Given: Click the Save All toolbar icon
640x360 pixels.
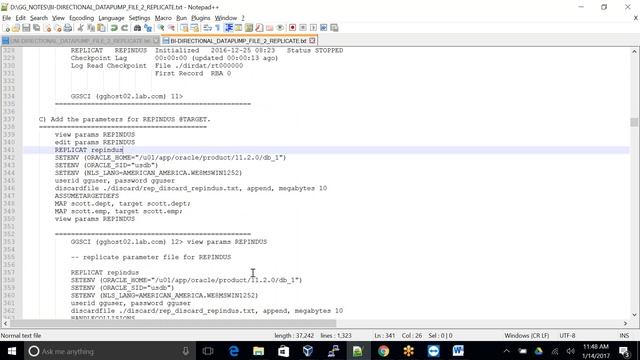Looking at the screenshot, I should point(36,28).
